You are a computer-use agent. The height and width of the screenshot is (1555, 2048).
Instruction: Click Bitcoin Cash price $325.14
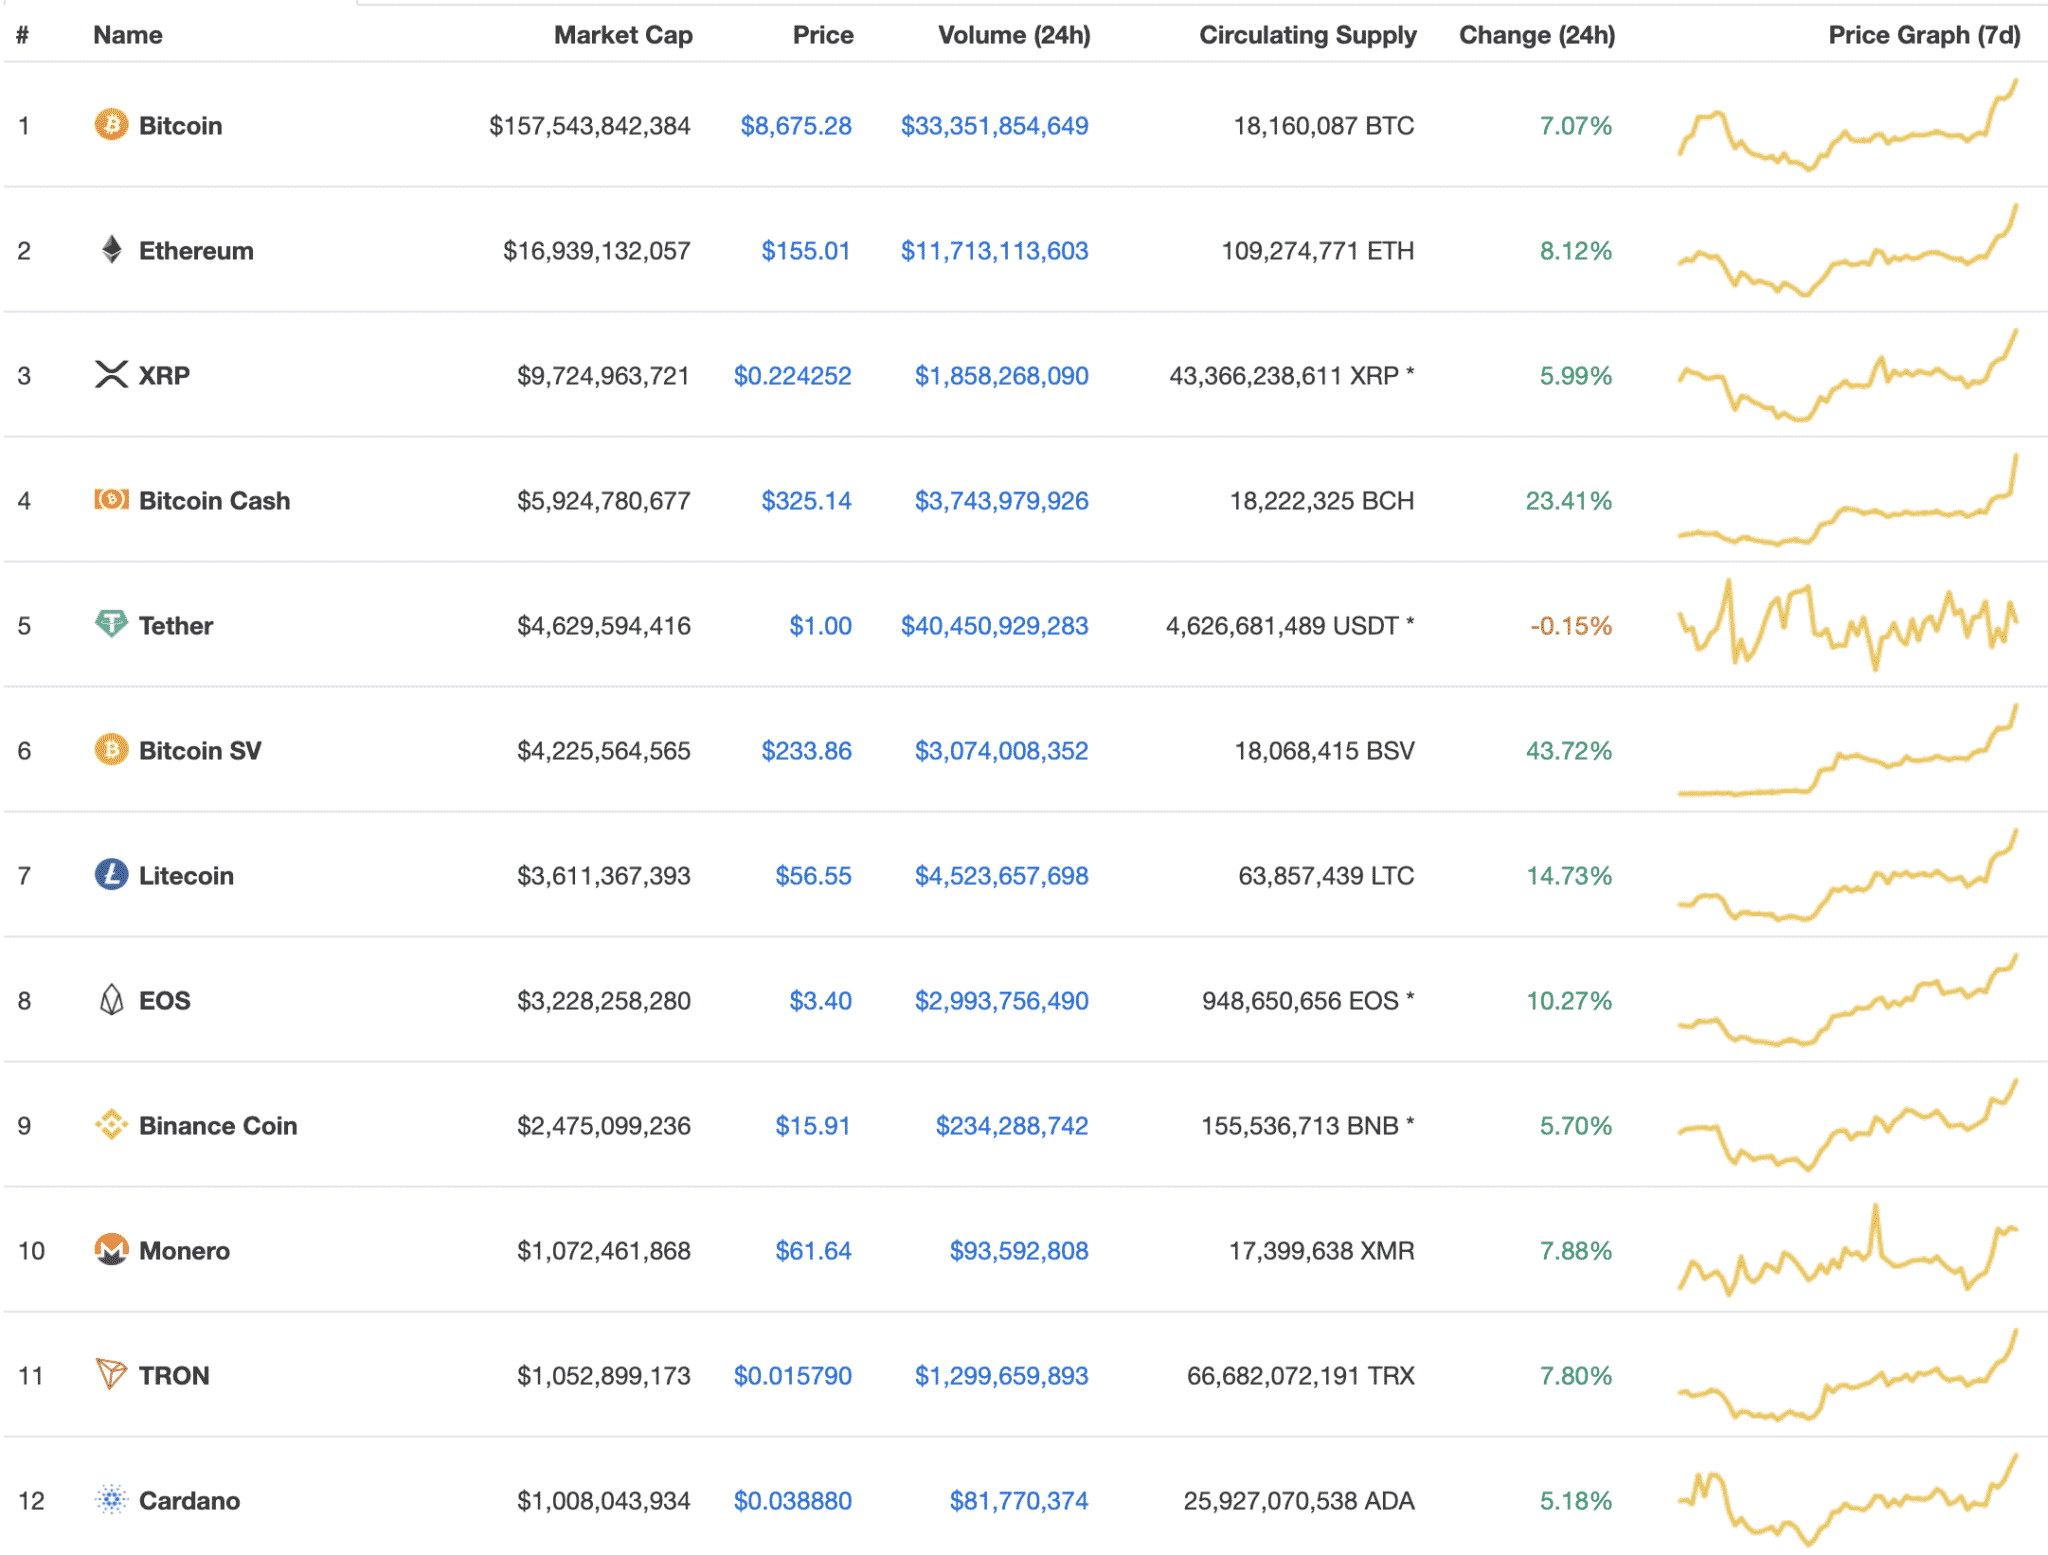[806, 500]
